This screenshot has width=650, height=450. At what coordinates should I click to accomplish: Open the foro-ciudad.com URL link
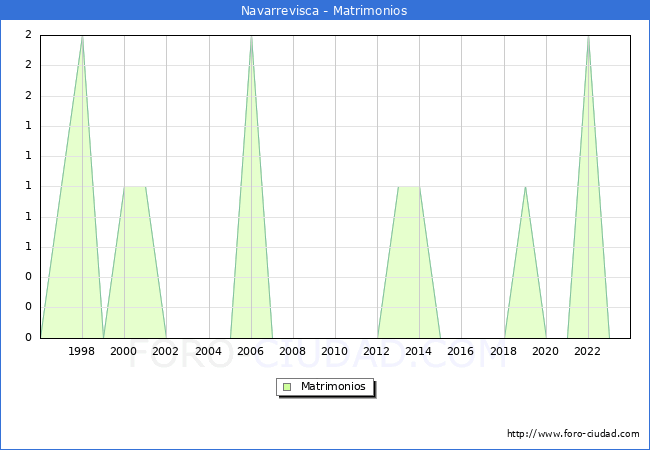(x=573, y=434)
